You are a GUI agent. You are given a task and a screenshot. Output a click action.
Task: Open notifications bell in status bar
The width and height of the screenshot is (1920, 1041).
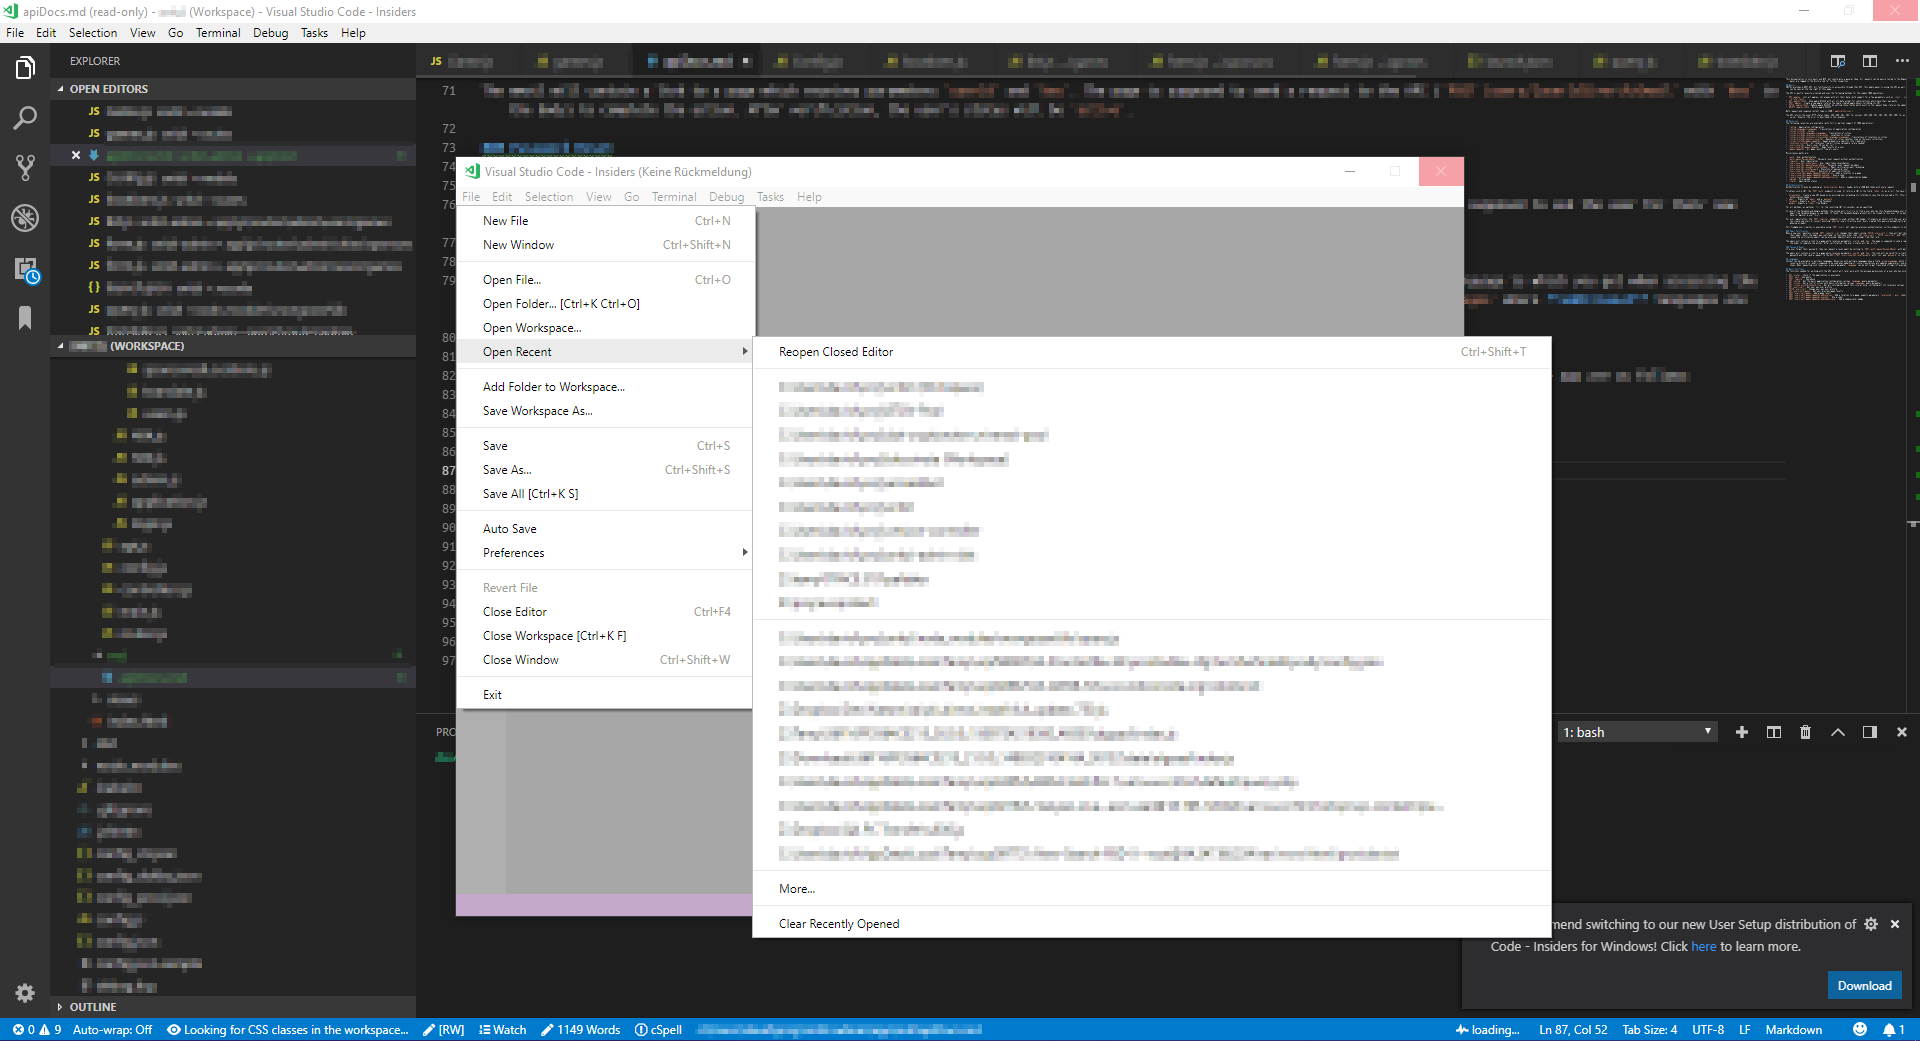[x=1893, y=1029]
